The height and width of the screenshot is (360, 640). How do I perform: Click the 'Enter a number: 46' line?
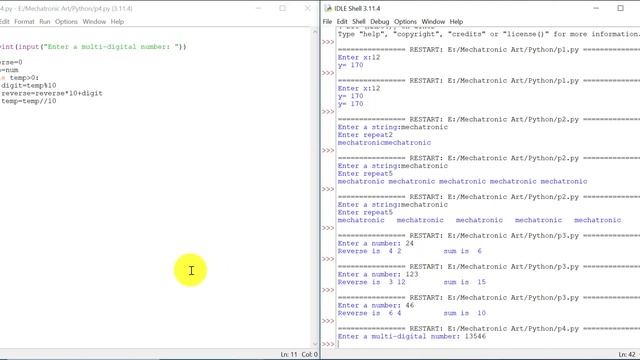pos(376,305)
